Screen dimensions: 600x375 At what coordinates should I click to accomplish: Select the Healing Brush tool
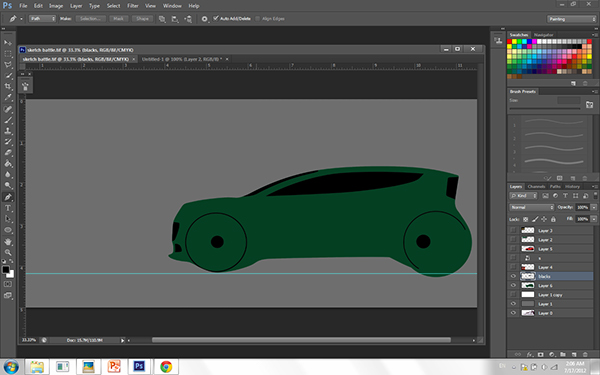click(x=8, y=109)
